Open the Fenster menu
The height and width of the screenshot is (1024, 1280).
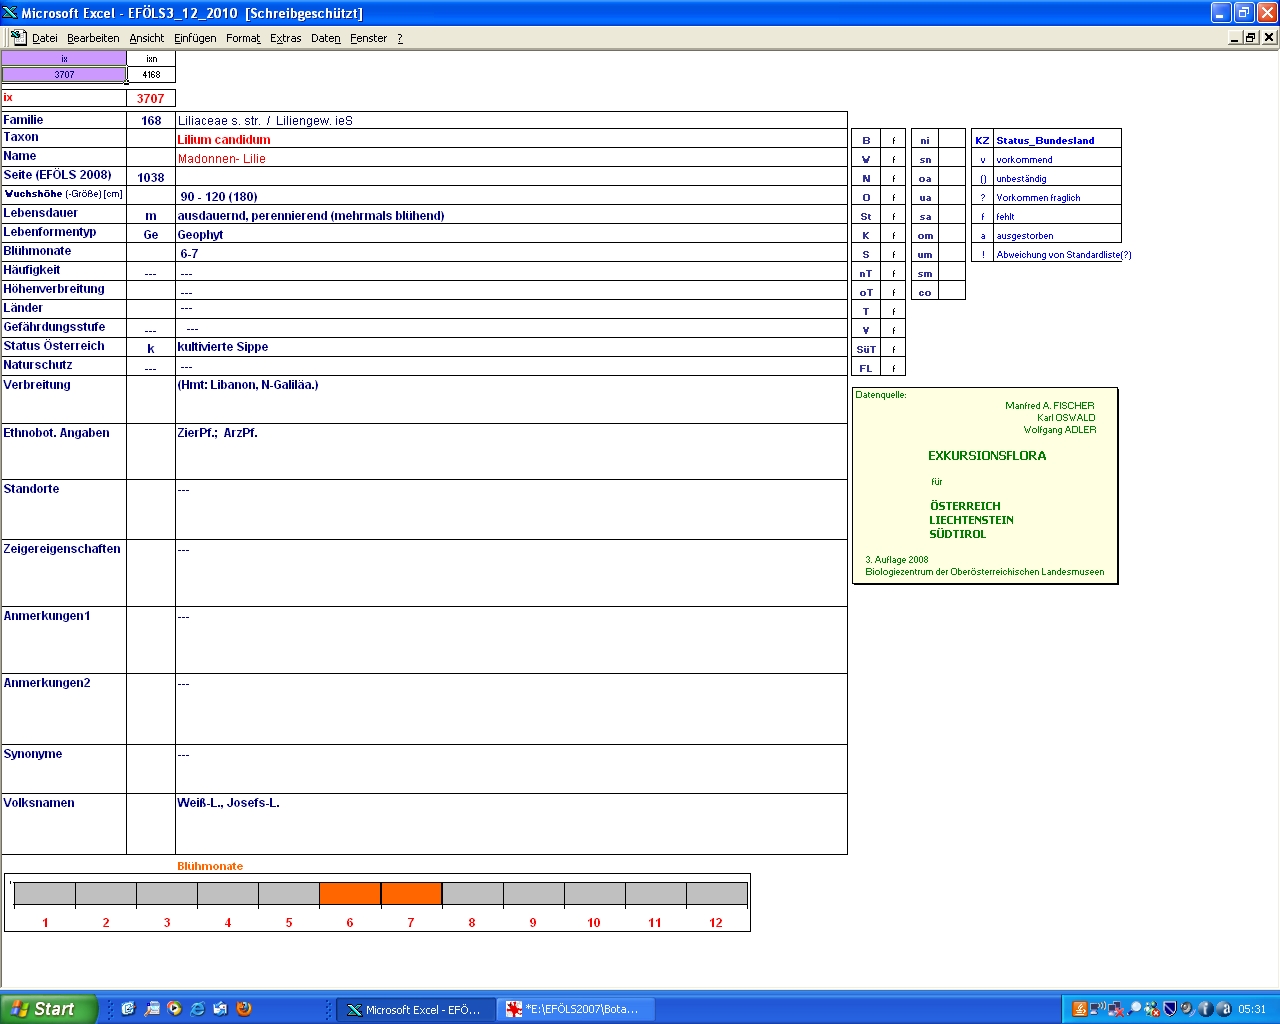click(x=368, y=38)
